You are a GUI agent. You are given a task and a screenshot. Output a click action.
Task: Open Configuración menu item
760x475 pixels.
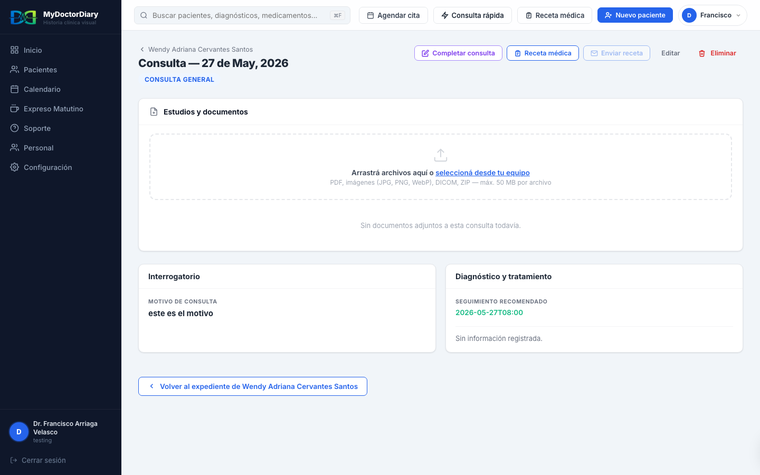click(x=60, y=167)
